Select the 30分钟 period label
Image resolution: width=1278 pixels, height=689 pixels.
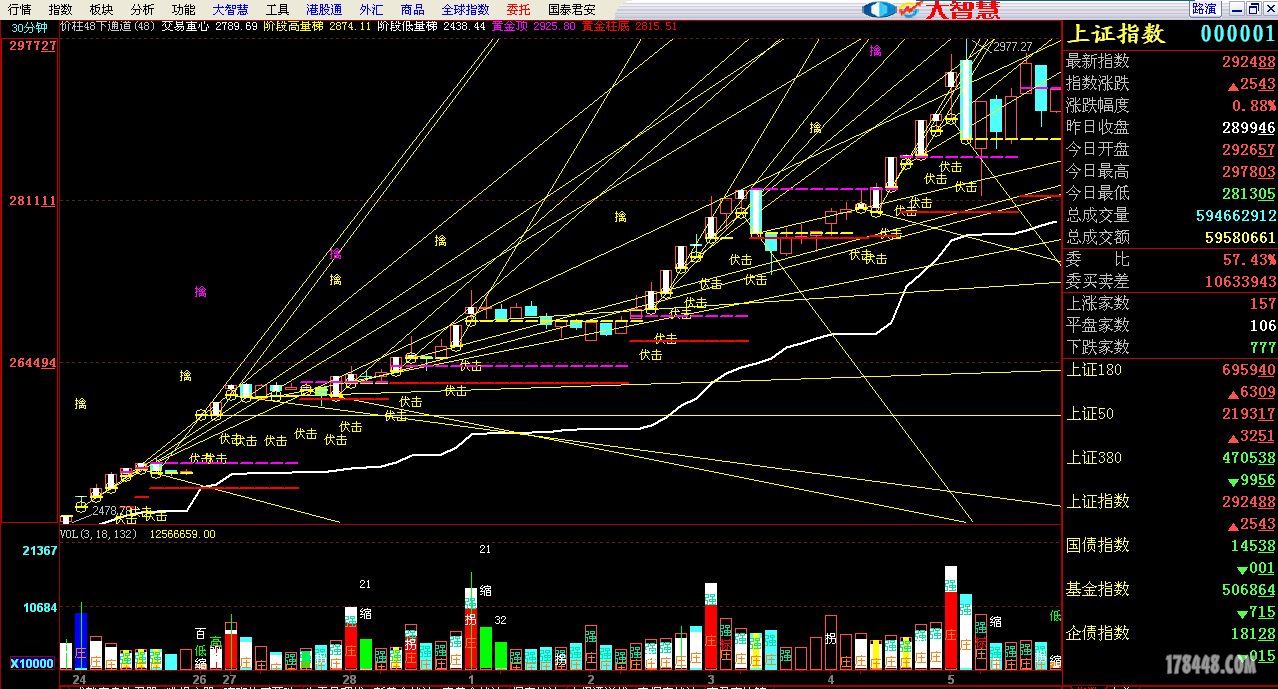[x=29, y=28]
